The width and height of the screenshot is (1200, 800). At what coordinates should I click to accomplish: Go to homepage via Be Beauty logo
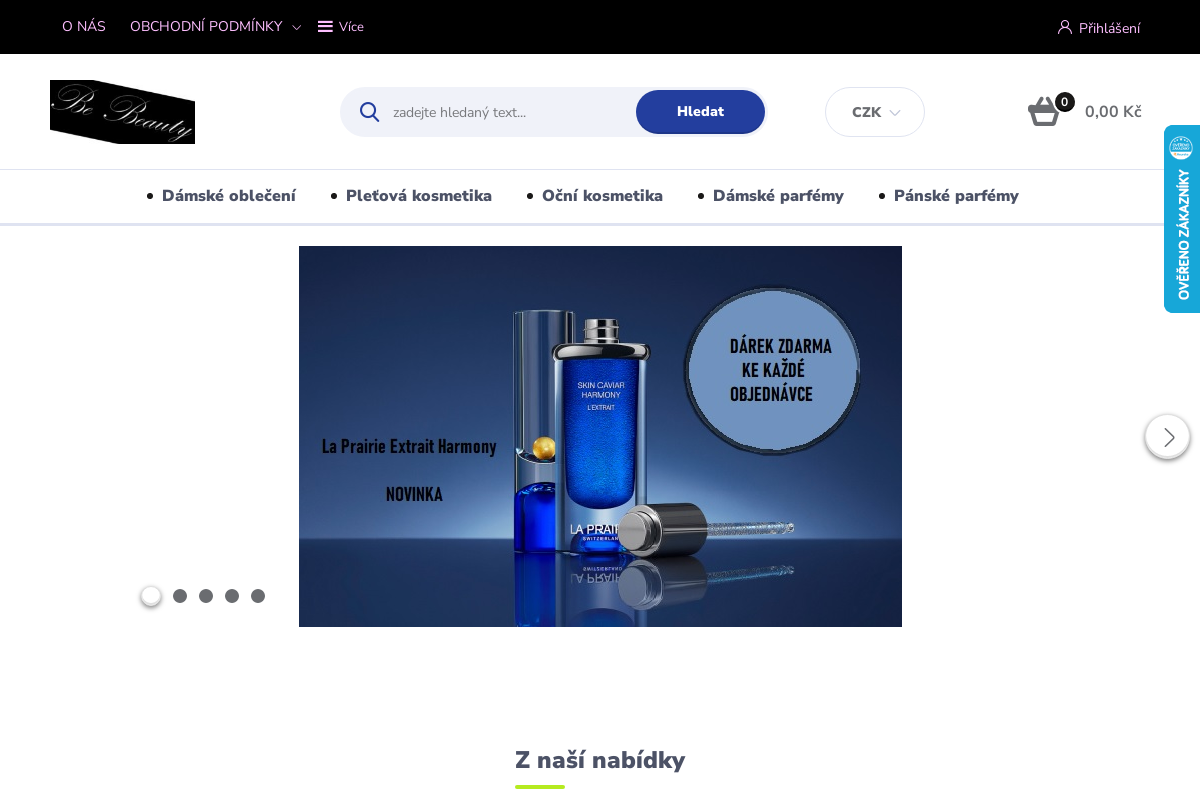(122, 112)
